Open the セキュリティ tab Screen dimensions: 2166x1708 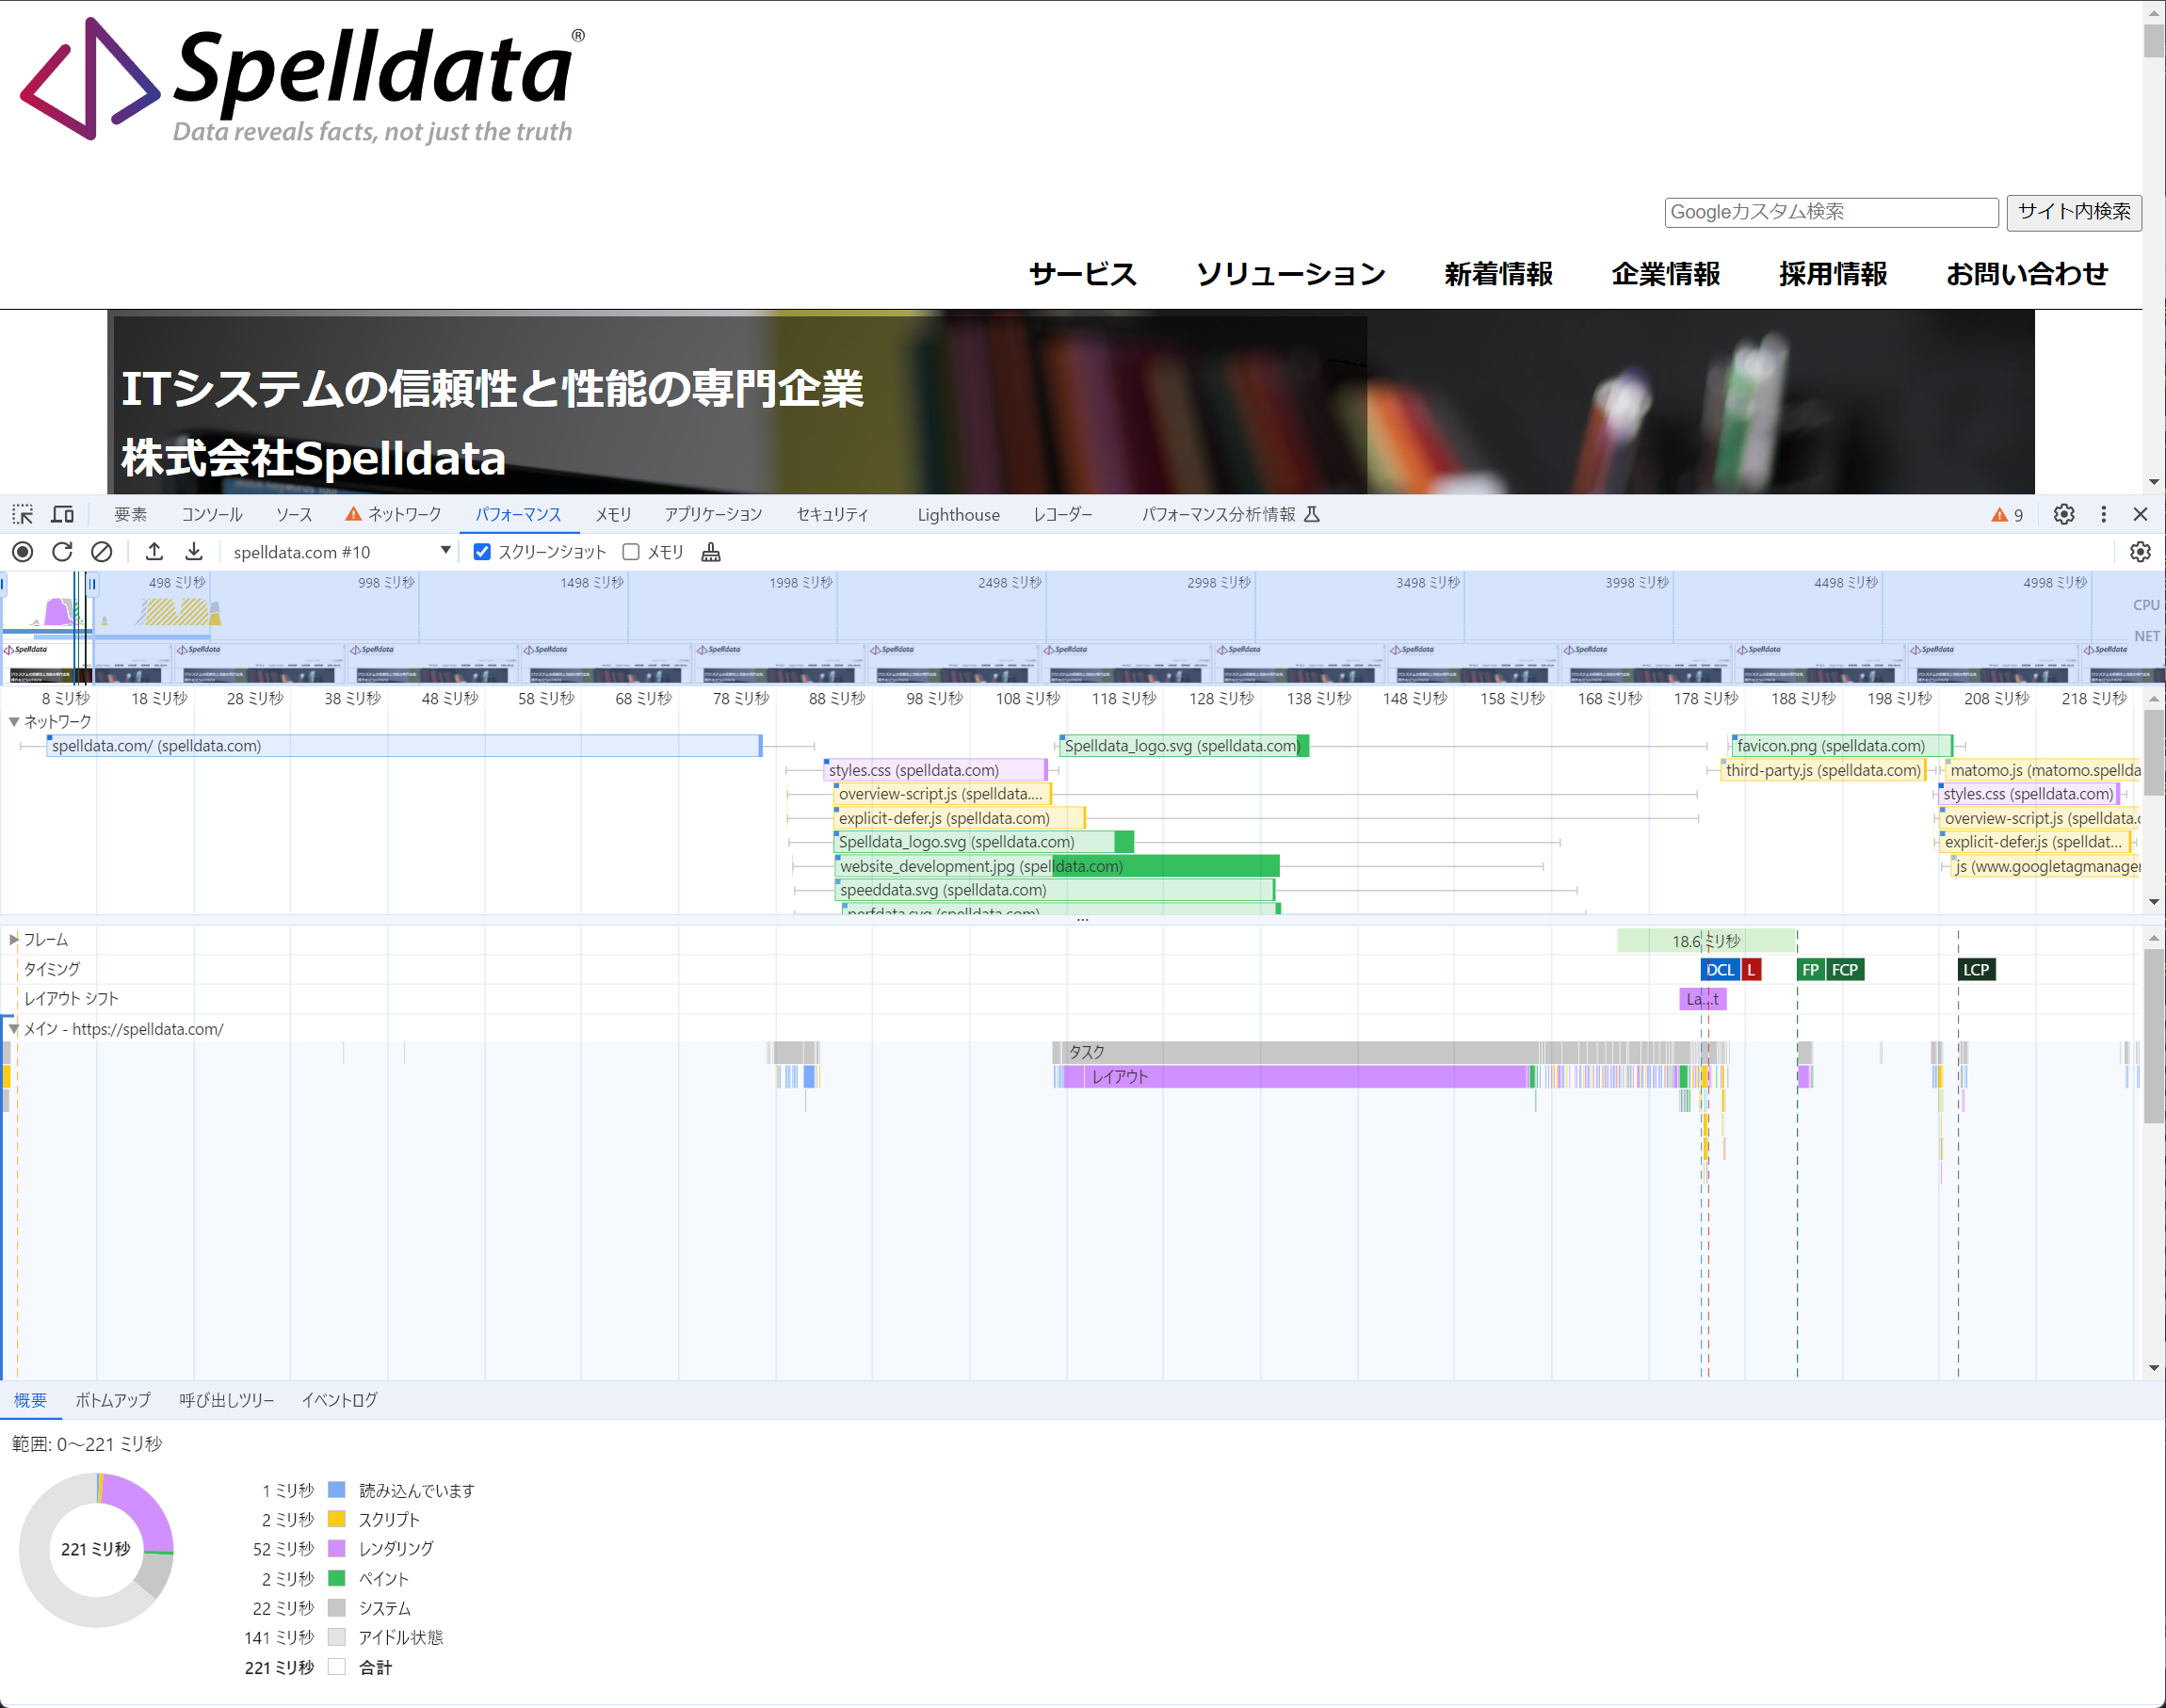832,514
